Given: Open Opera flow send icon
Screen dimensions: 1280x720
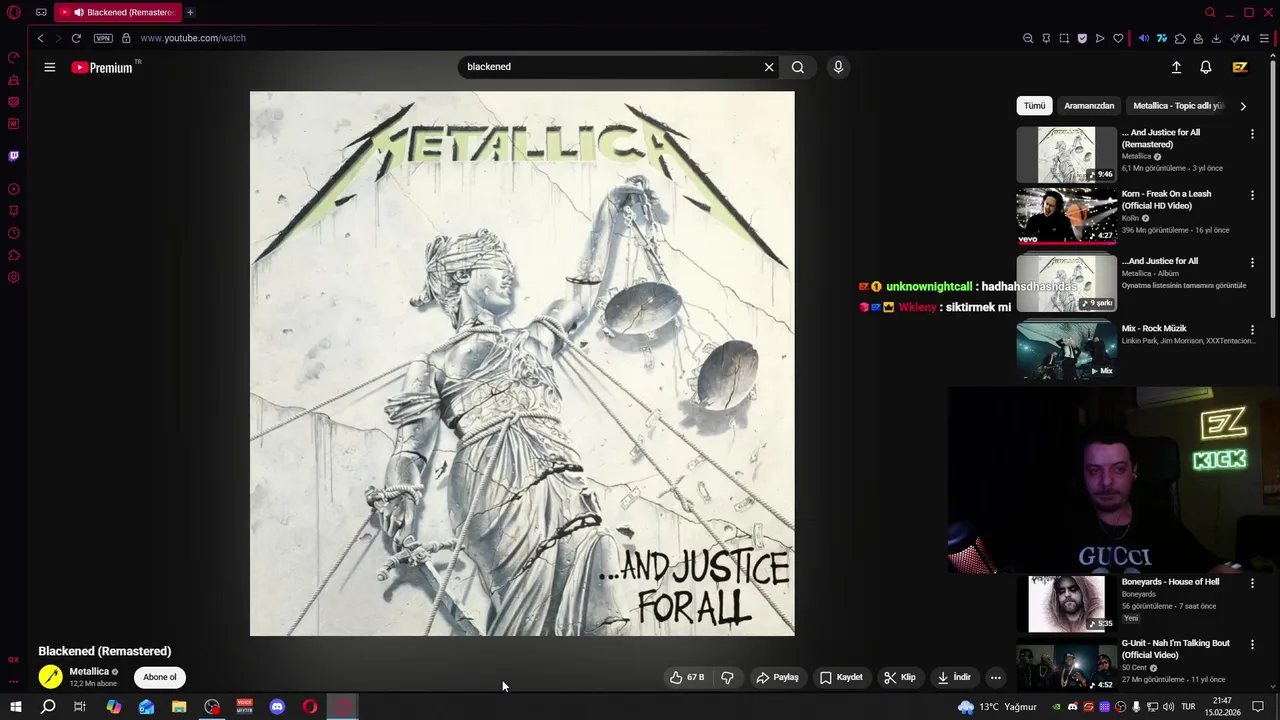Looking at the screenshot, I should 1100,38.
